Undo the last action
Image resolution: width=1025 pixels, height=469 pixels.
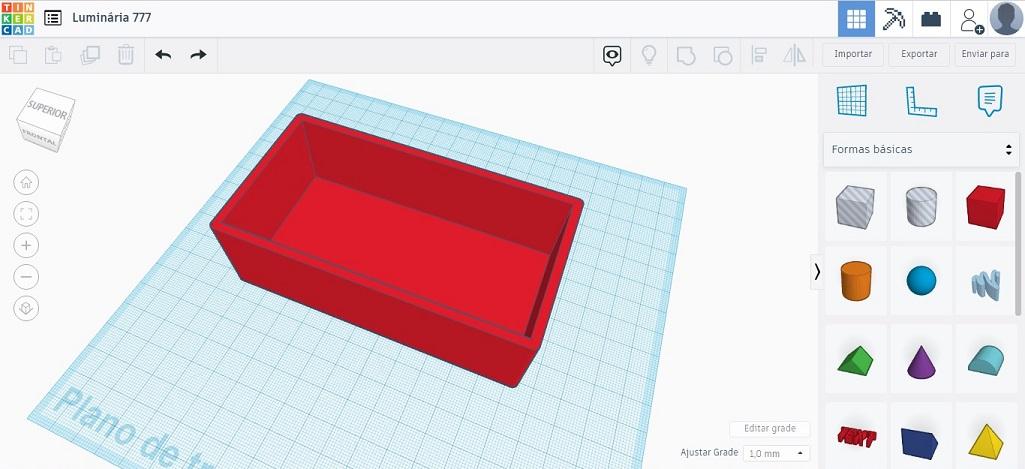[x=163, y=55]
